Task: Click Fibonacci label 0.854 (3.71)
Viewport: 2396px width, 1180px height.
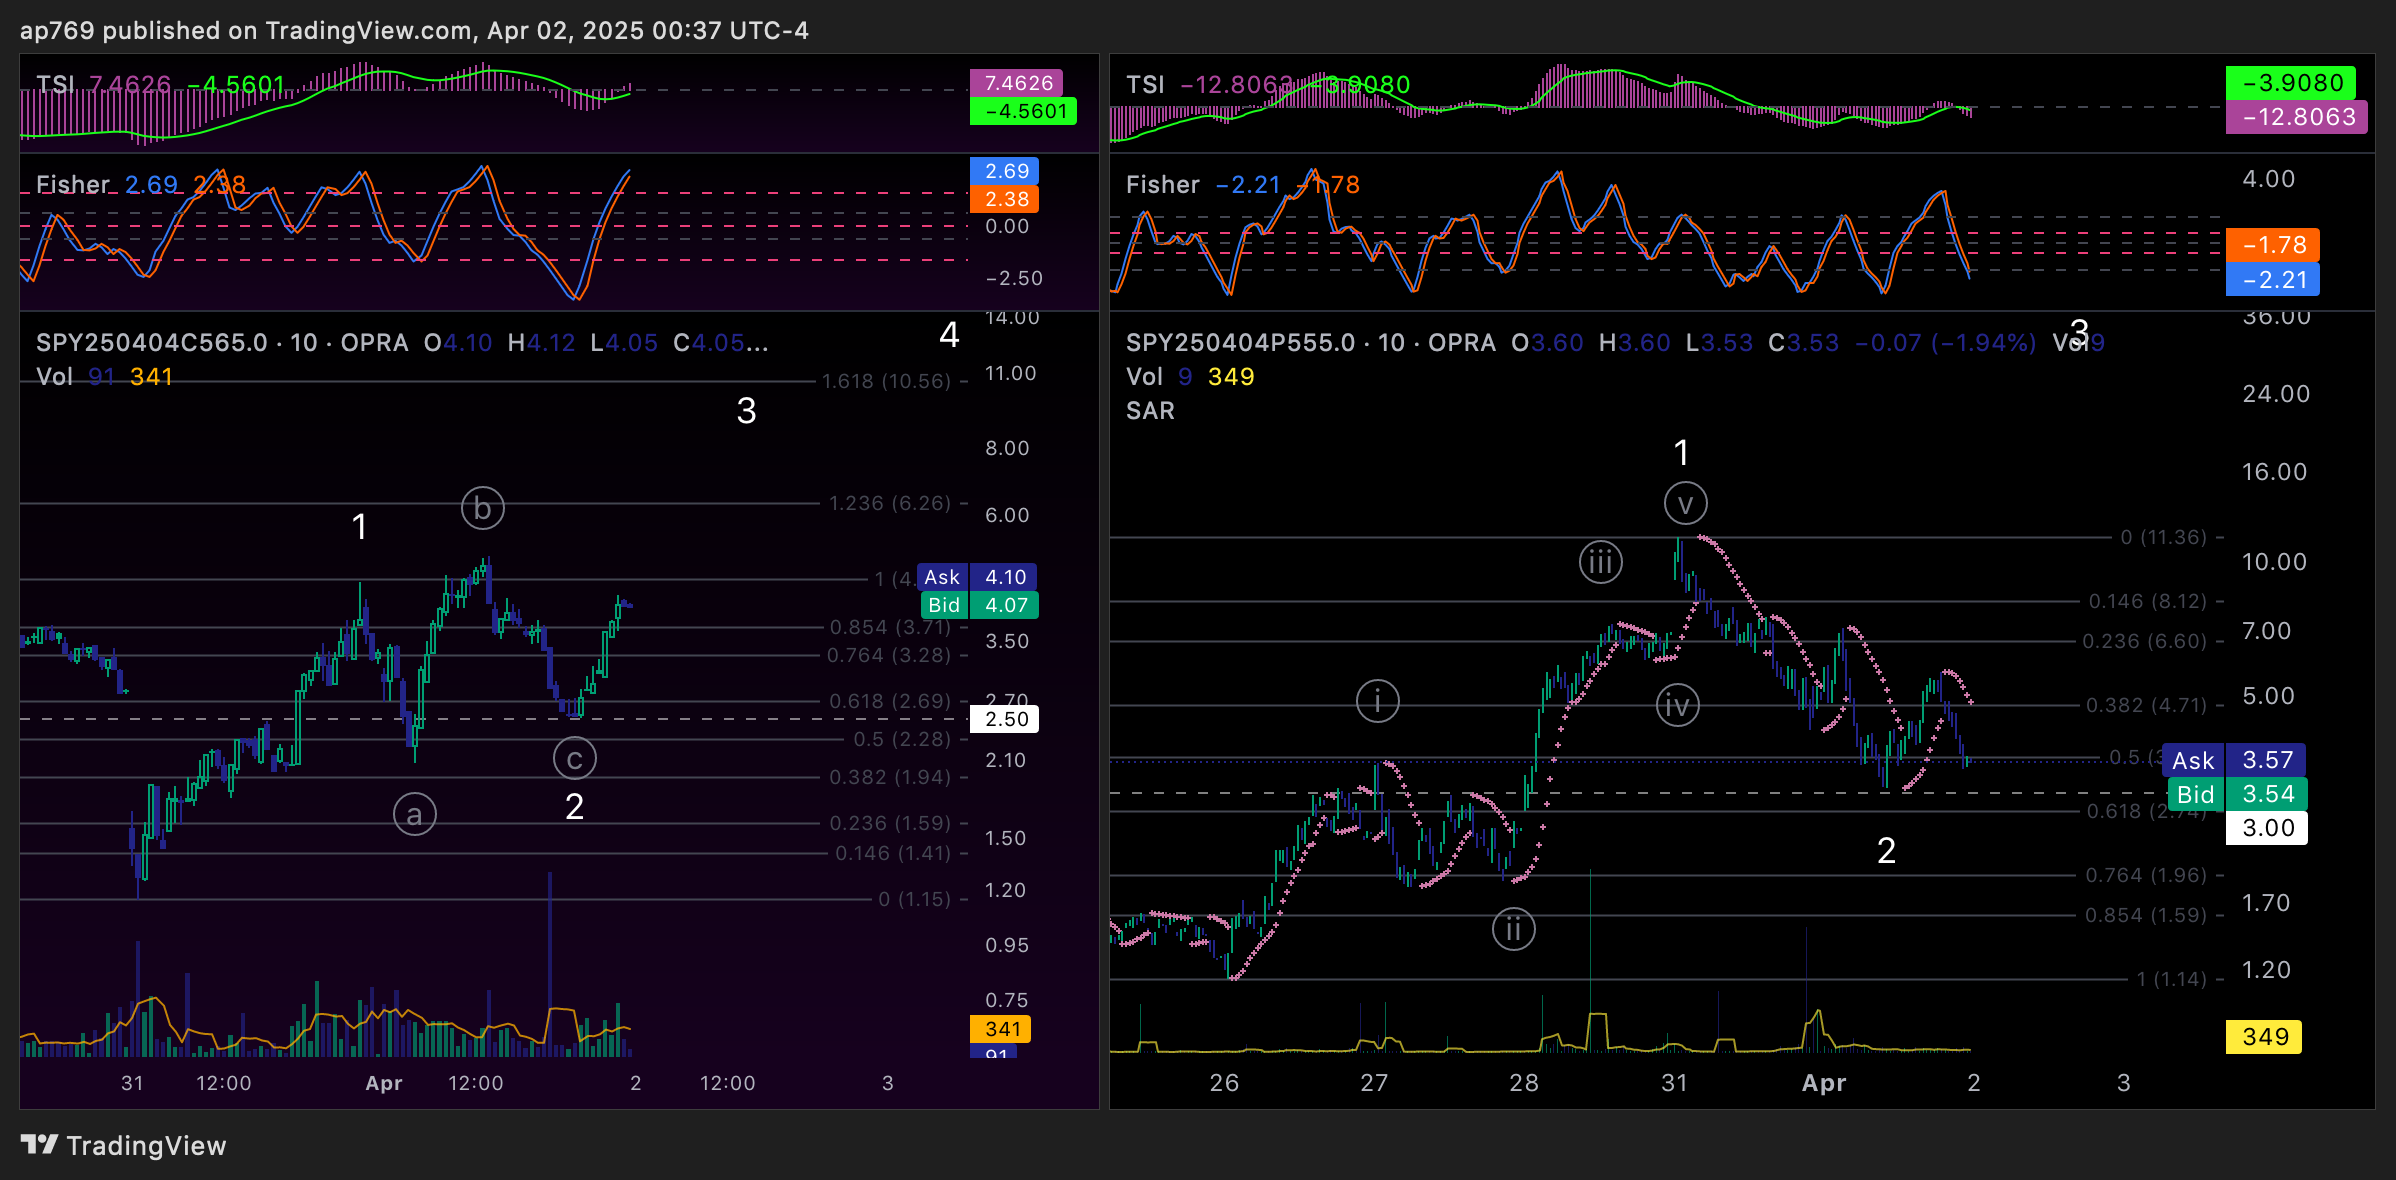Action: tap(890, 627)
